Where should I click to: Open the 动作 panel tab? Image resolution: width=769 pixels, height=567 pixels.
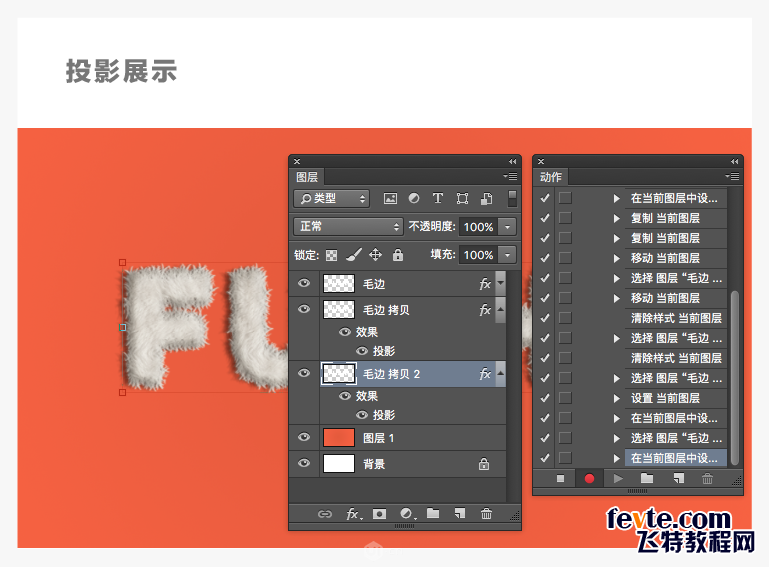(x=551, y=177)
